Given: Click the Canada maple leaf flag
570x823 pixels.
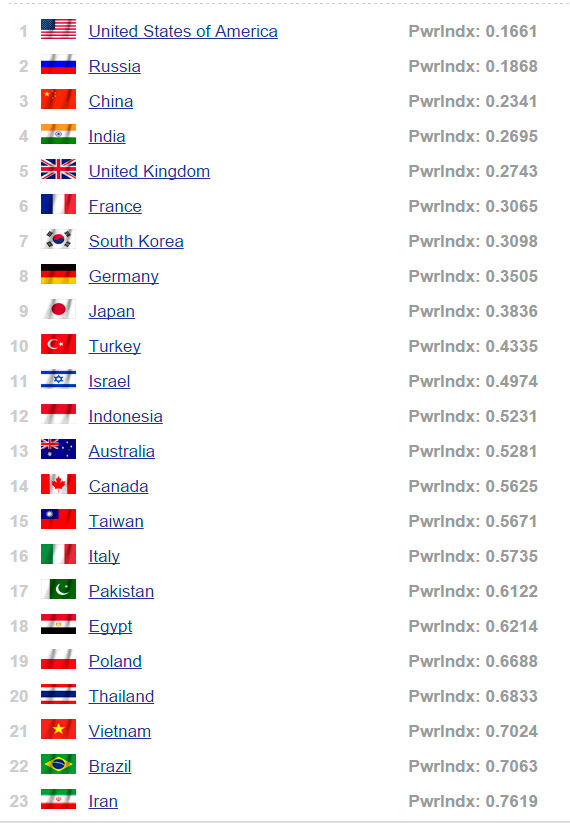Looking at the screenshot, I should [x=58, y=484].
